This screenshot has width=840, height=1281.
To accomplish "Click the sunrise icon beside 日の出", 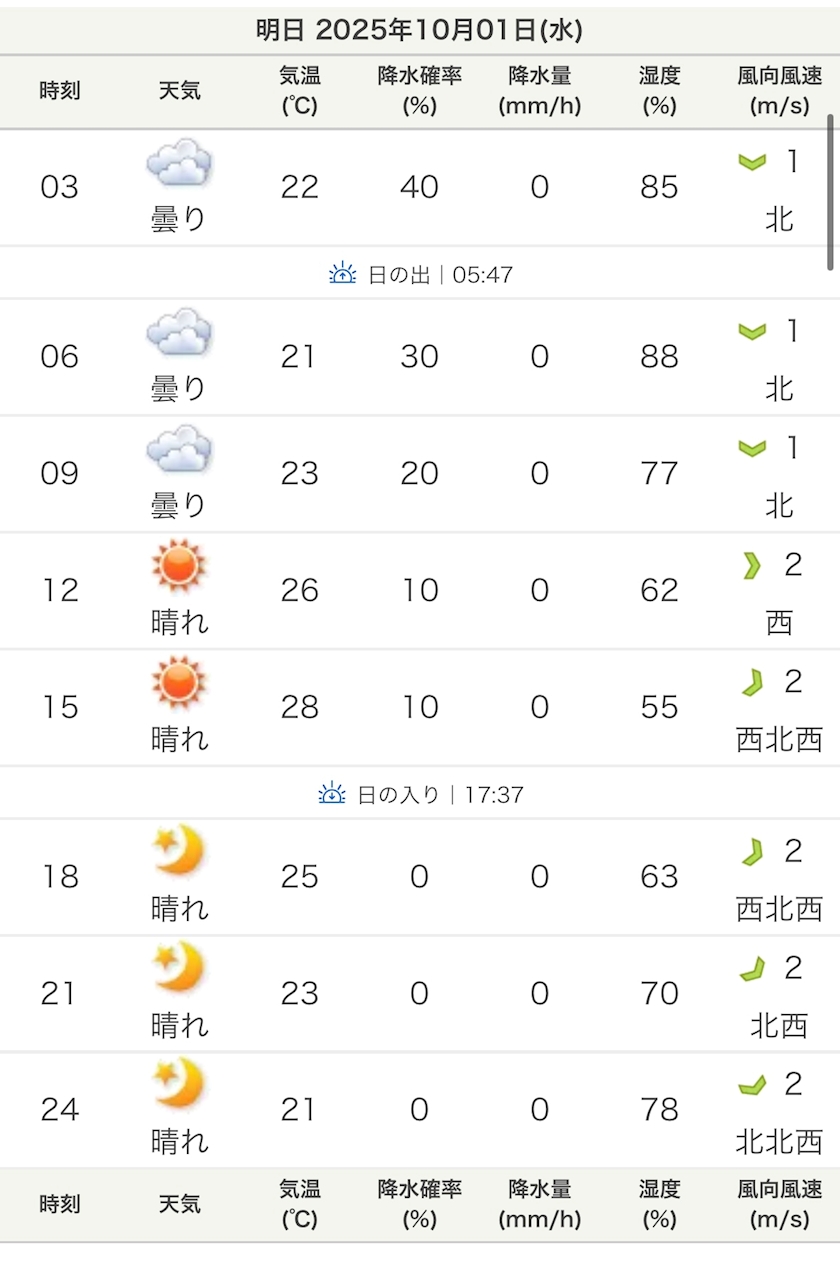I will (343, 273).
